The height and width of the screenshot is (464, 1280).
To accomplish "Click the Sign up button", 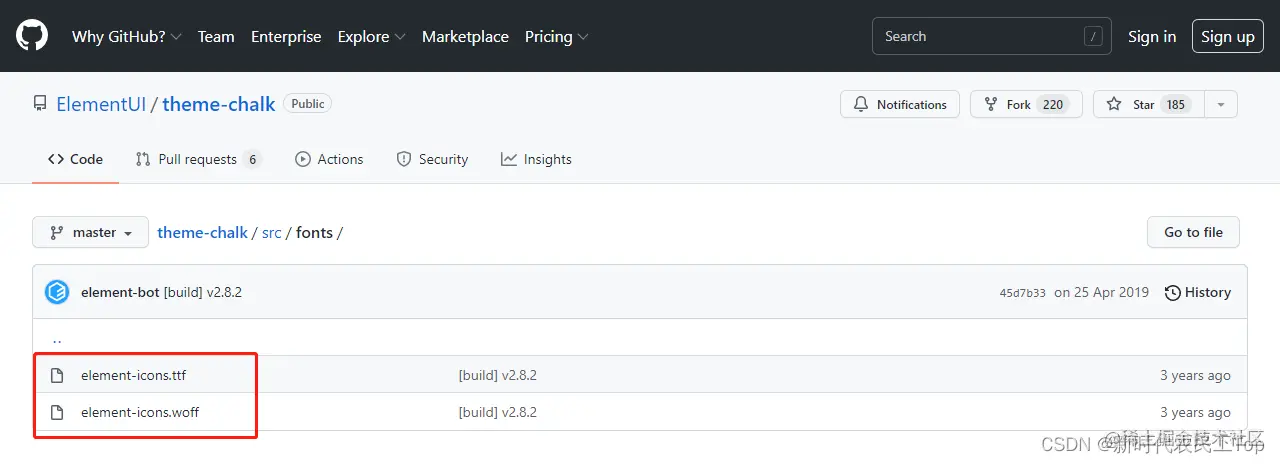I will pyautogui.click(x=1228, y=36).
